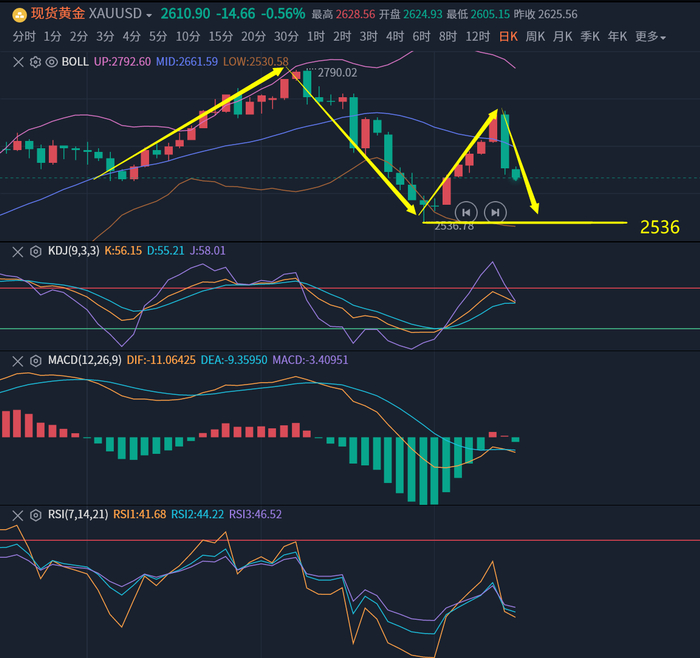This screenshot has width=700, height=658.
Task: Open RSI indicator settings hexagon
Action: pos(35,516)
